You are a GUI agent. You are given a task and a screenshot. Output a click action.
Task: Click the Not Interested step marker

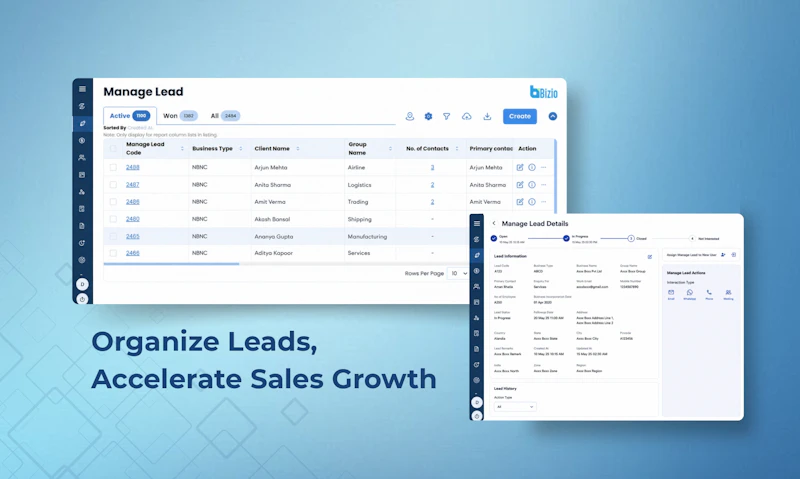[692, 238]
